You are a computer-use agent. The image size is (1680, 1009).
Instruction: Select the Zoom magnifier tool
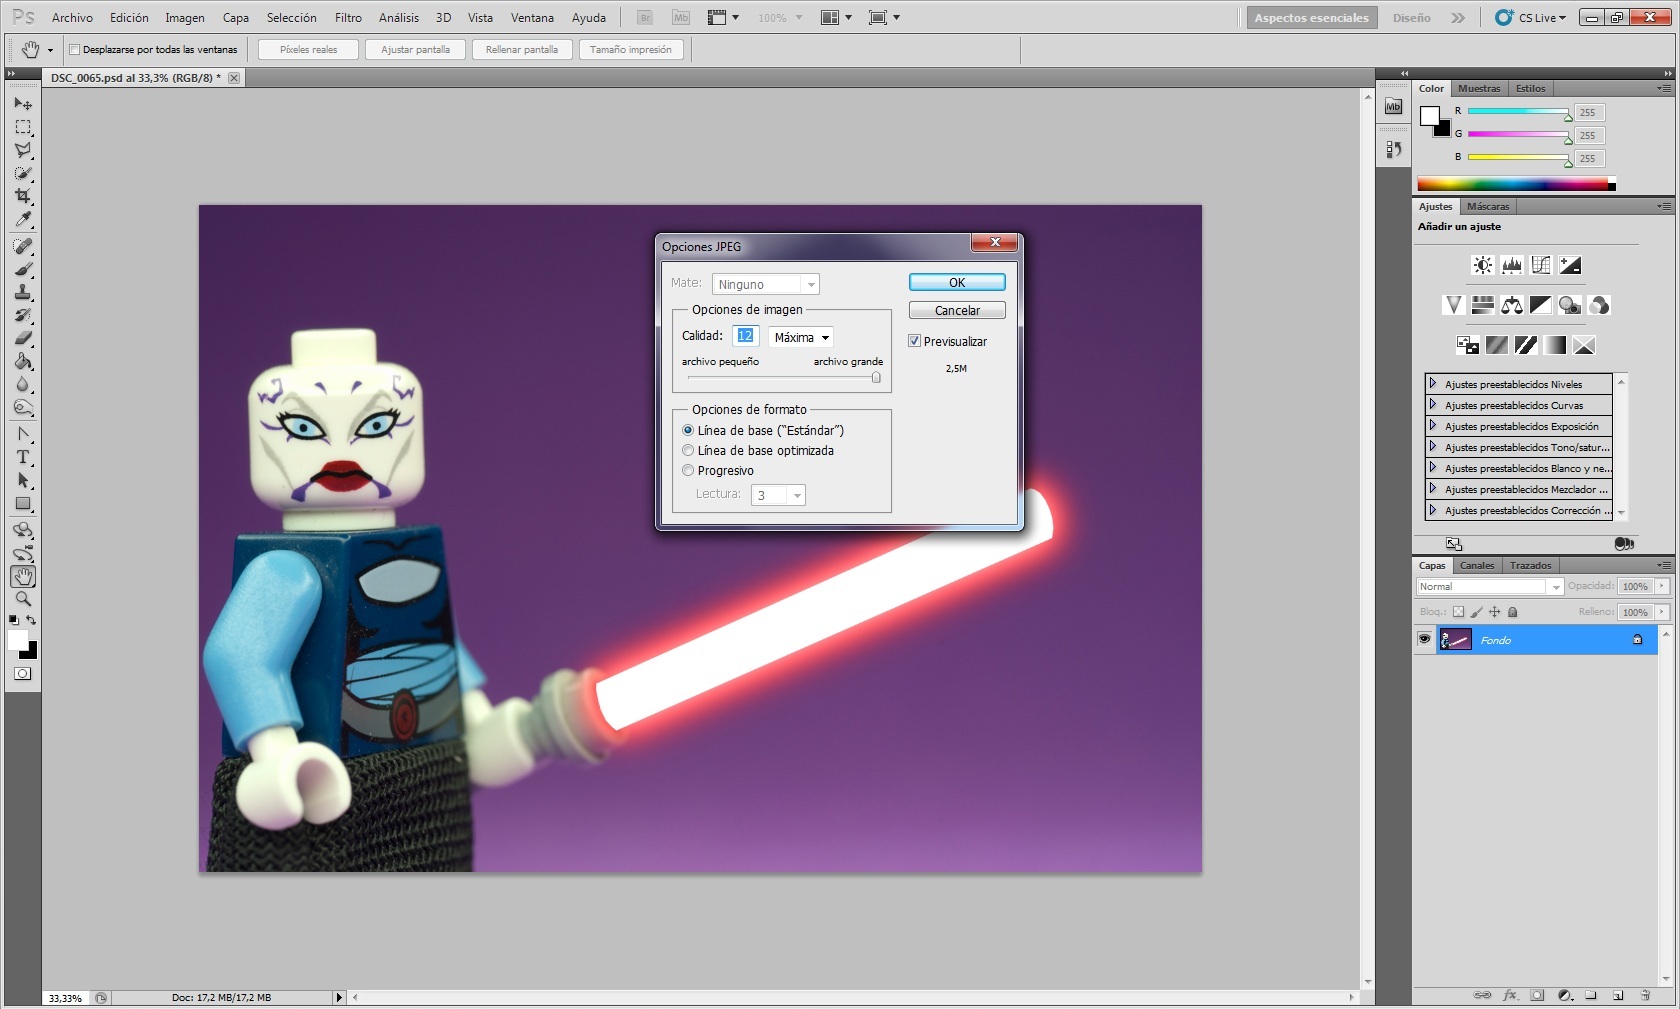(23, 599)
